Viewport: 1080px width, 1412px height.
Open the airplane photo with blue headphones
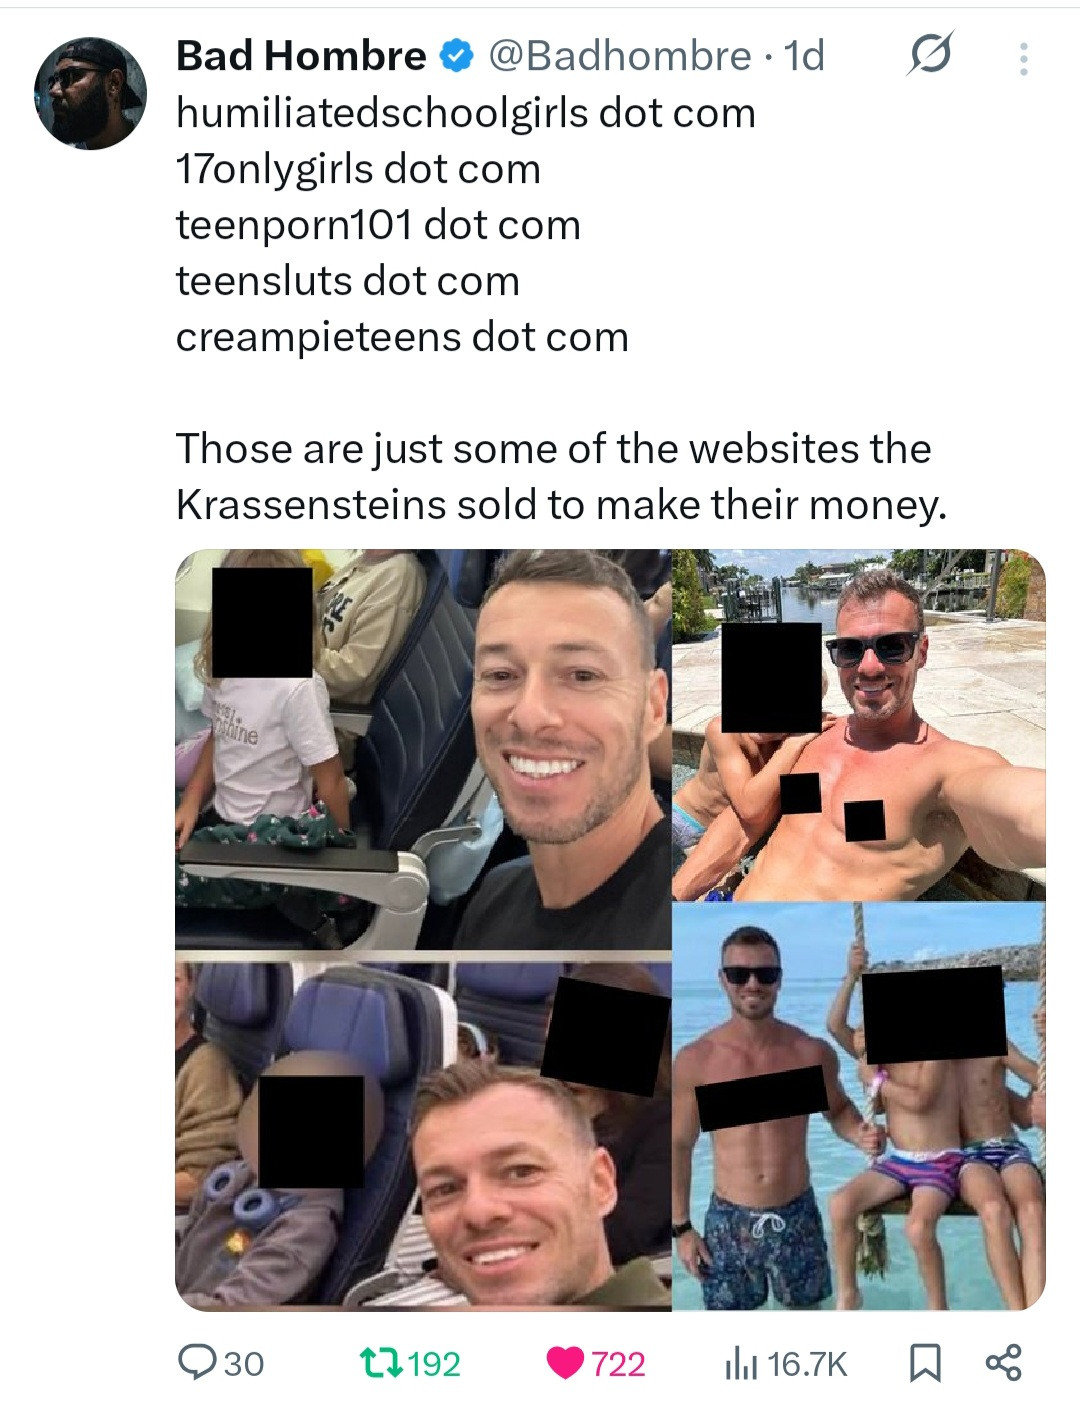[x=423, y=1130]
